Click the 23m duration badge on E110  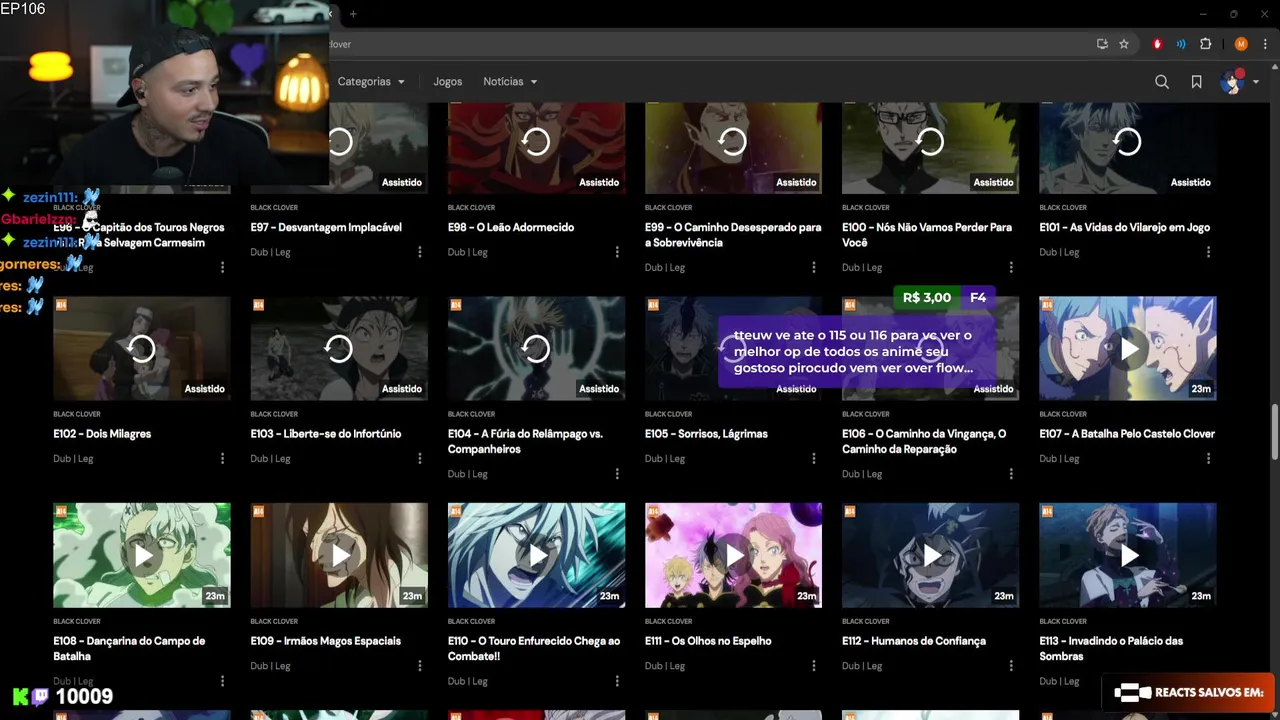[609, 596]
